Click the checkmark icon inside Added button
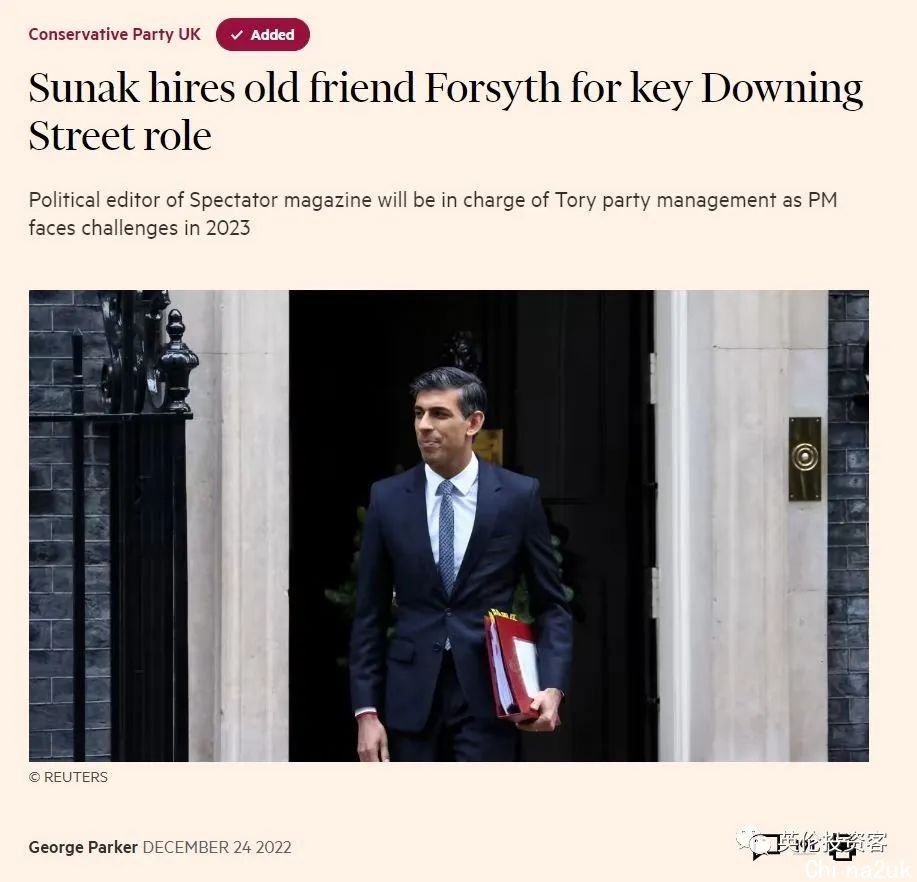Screen dimensions: 917x882 coord(237,35)
